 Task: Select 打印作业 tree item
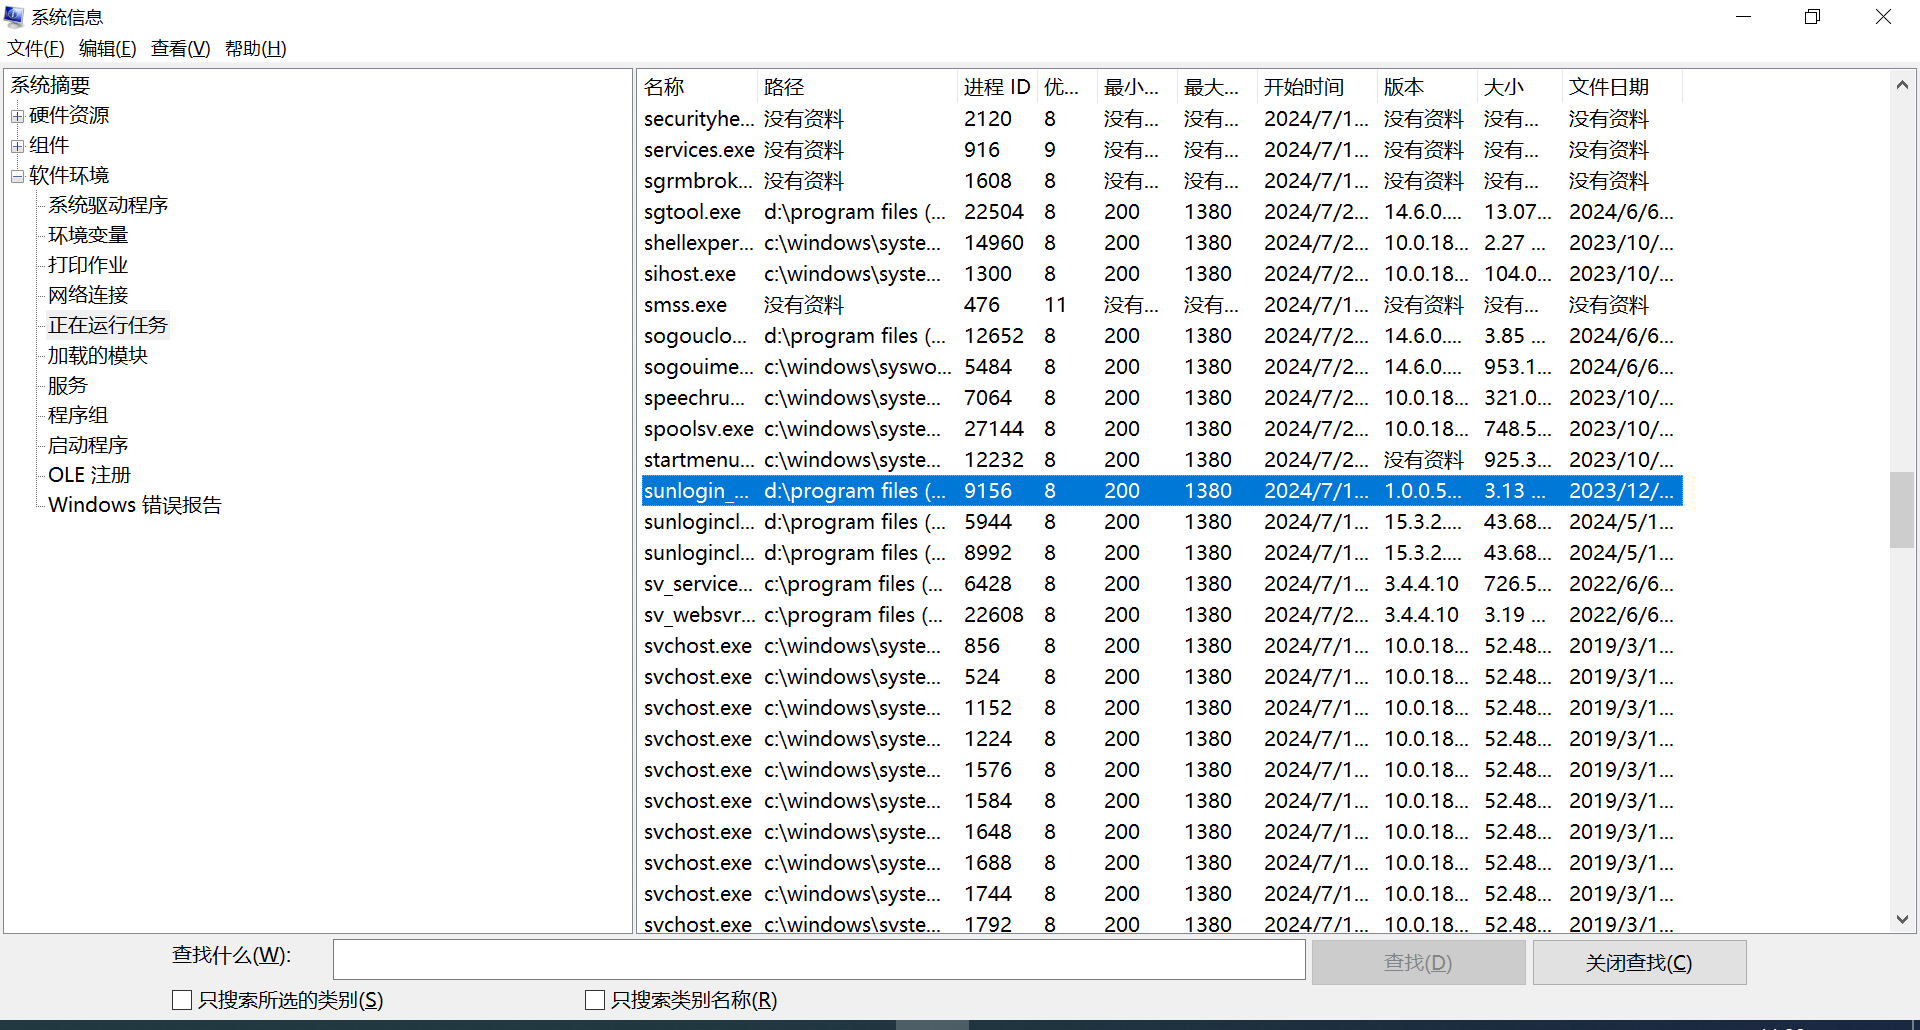pos(88,265)
